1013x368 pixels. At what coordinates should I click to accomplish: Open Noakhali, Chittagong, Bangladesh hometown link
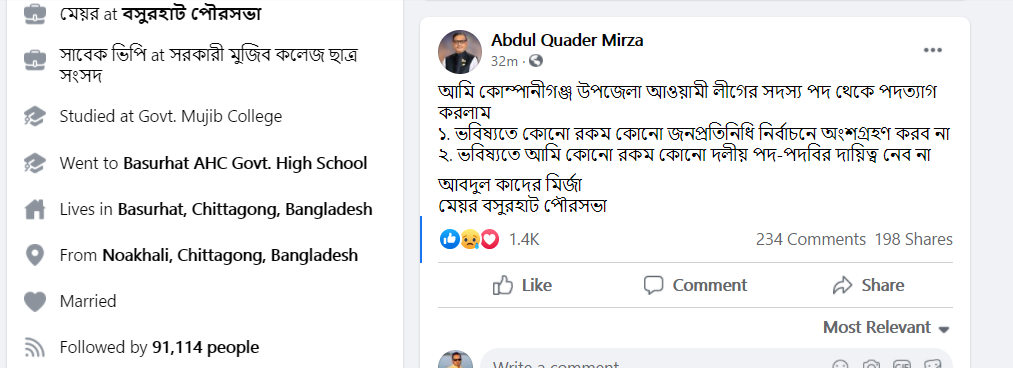tap(230, 255)
